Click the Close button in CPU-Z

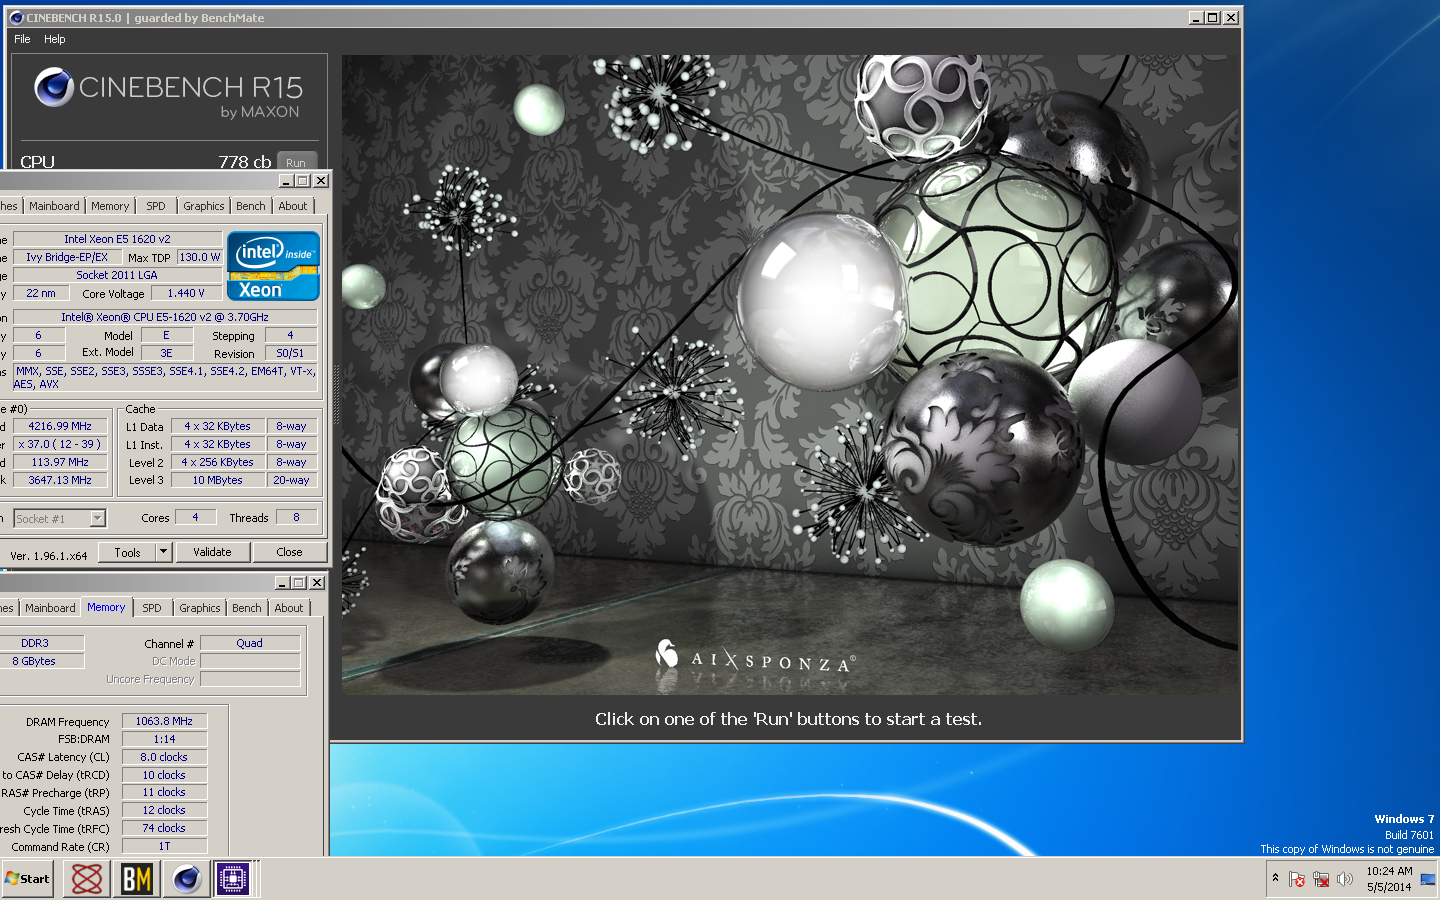point(289,552)
